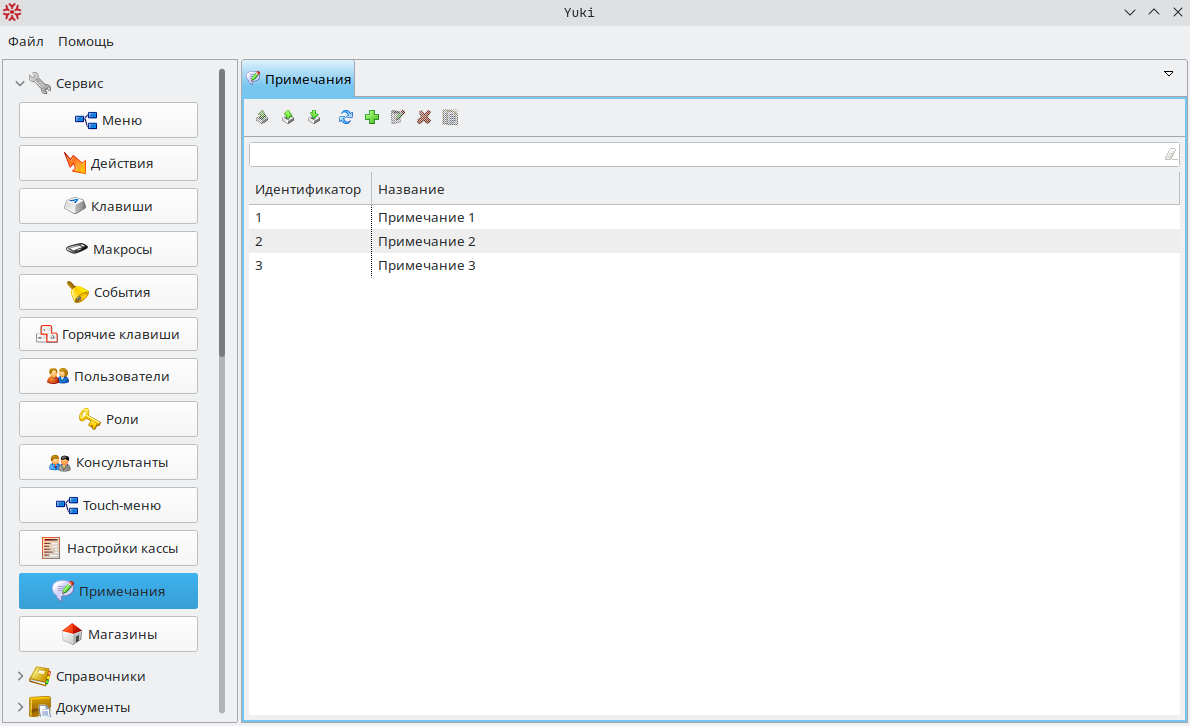This screenshot has width=1190, height=726.
Task: Open the Файл menu
Action: tap(26, 41)
